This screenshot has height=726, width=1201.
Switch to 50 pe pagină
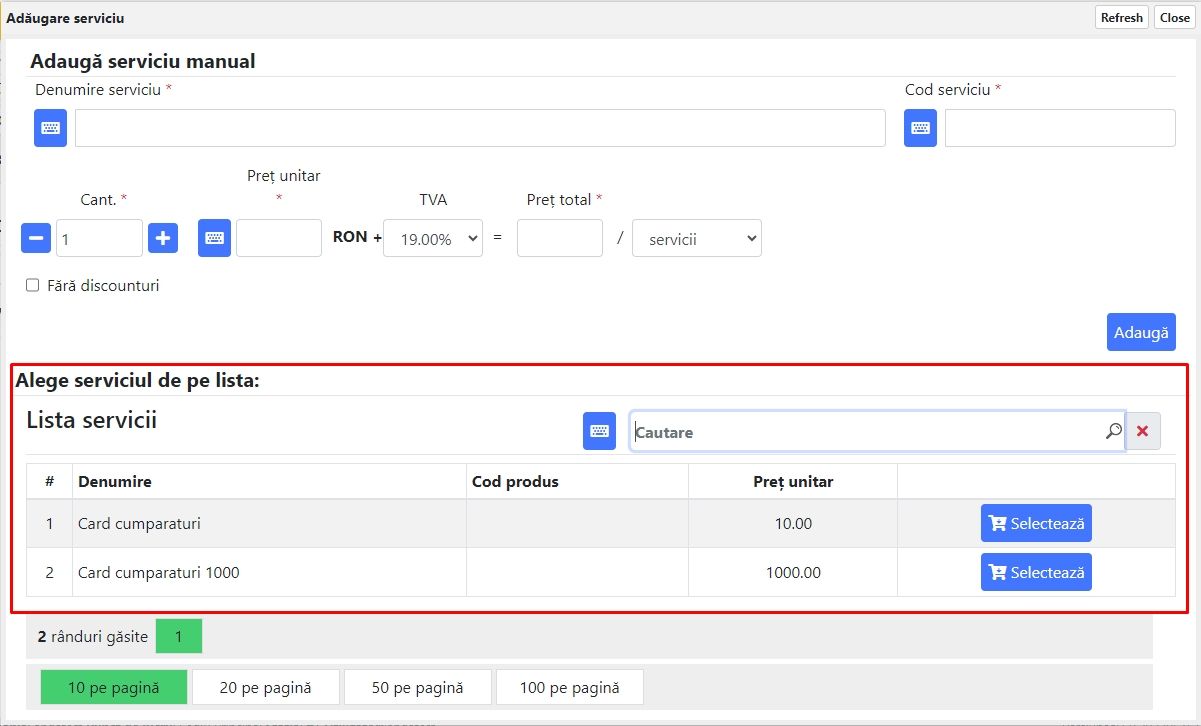(x=417, y=688)
